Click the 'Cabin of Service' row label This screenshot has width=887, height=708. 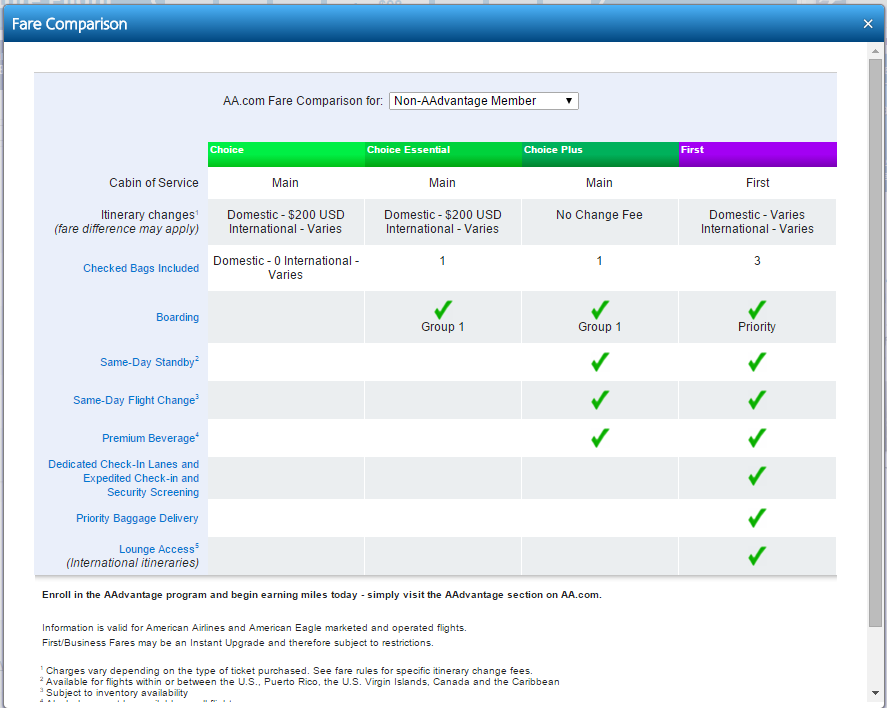click(154, 183)
